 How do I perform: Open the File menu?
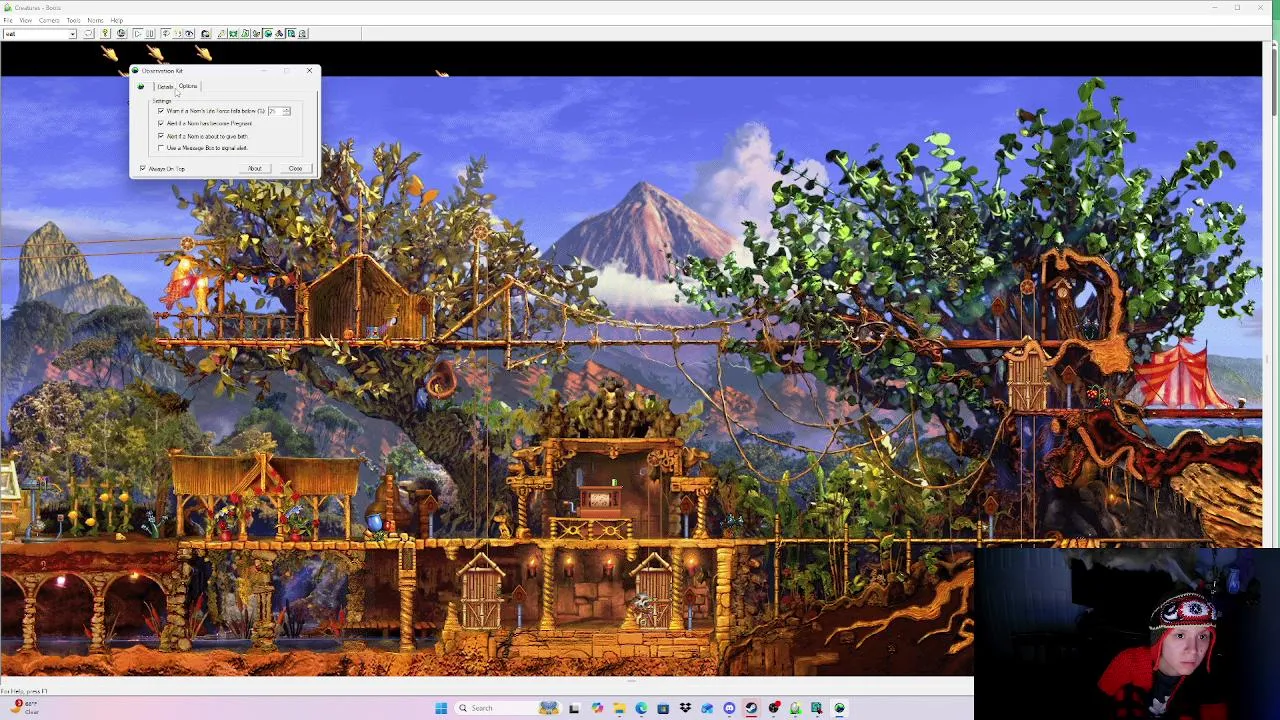[x=8, y=20]
